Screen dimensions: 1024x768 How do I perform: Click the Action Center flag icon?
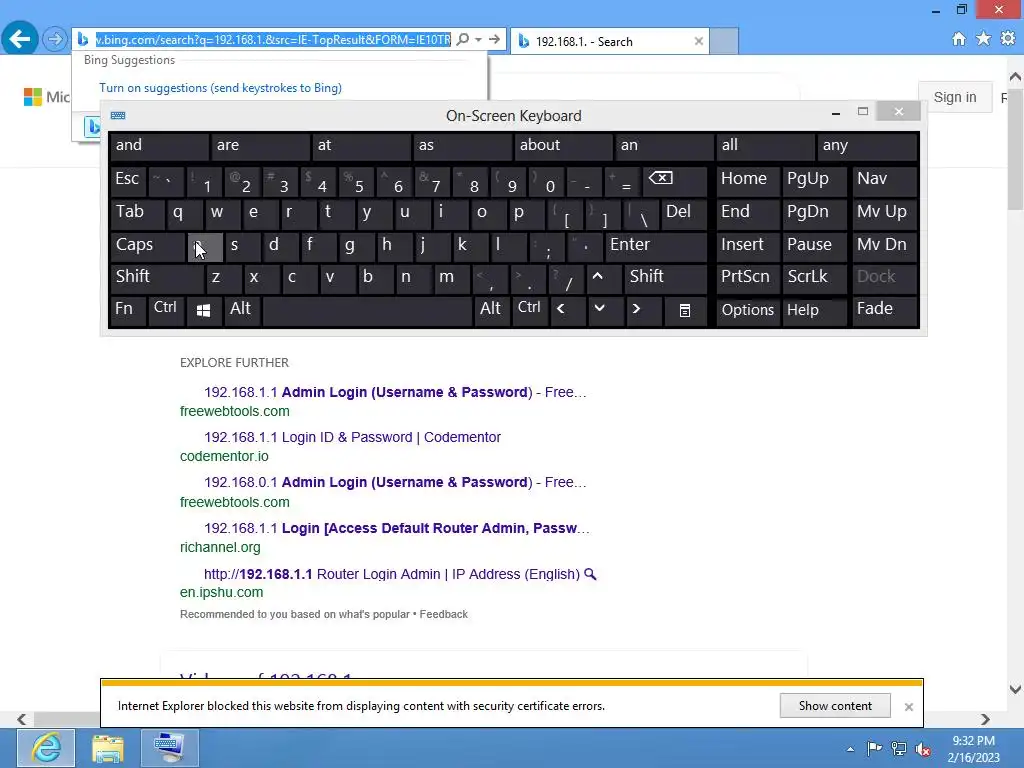(x=874, y=749)
